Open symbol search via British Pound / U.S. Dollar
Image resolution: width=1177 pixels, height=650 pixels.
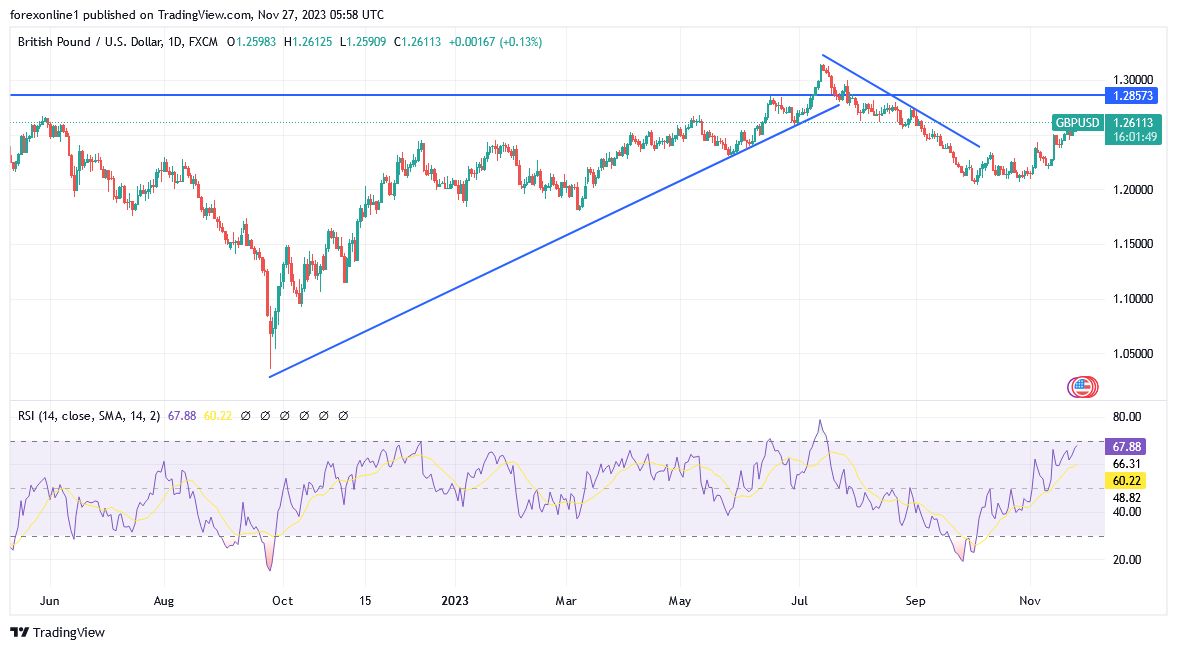pos(90,43)
